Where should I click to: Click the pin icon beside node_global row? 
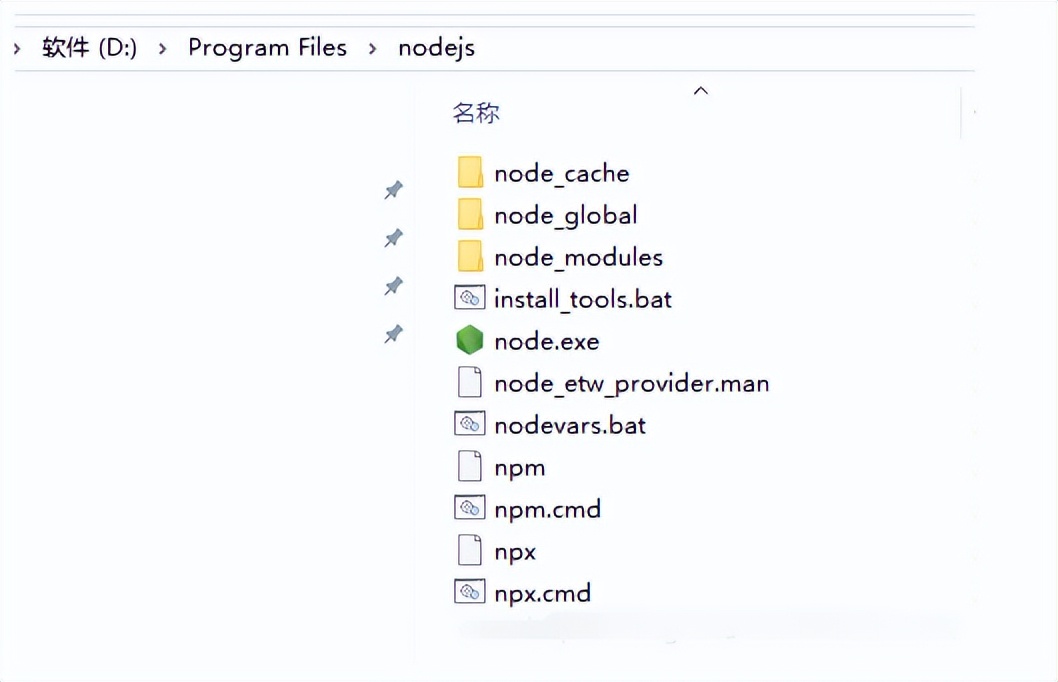(393, 237)
